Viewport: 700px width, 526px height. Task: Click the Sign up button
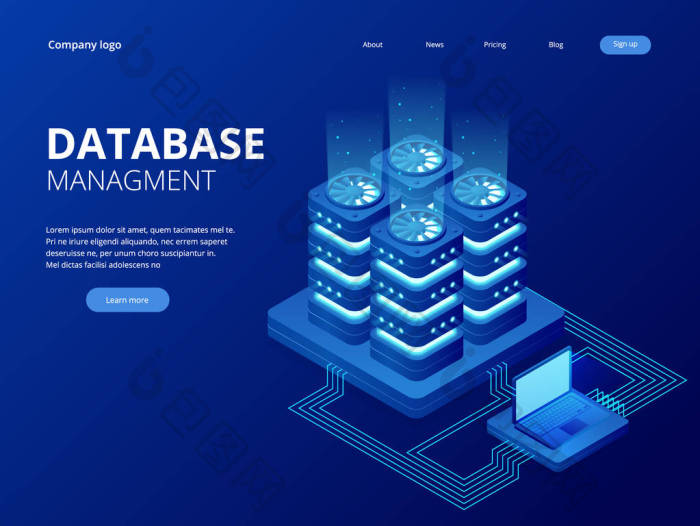pyautogui.click(x=625, y=45)
